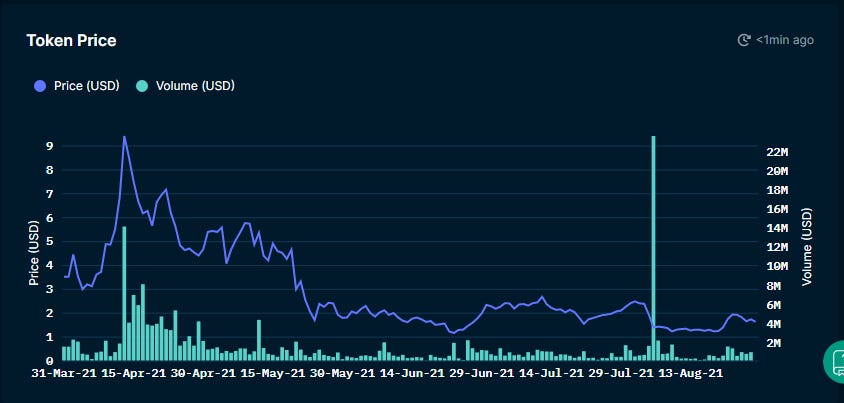Click the 29-Jul-21 axis label
The width and height of the screenshot is (844, 403).
620,373
